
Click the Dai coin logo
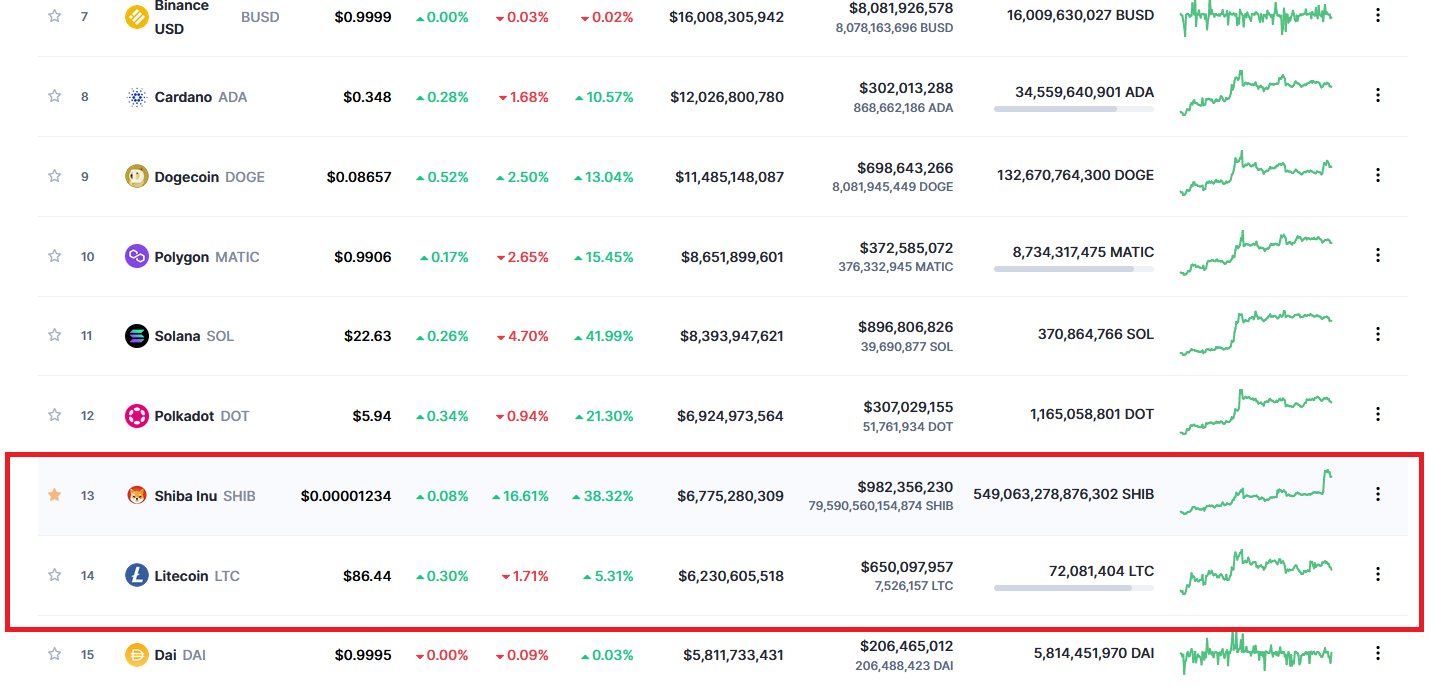[137, 655]
